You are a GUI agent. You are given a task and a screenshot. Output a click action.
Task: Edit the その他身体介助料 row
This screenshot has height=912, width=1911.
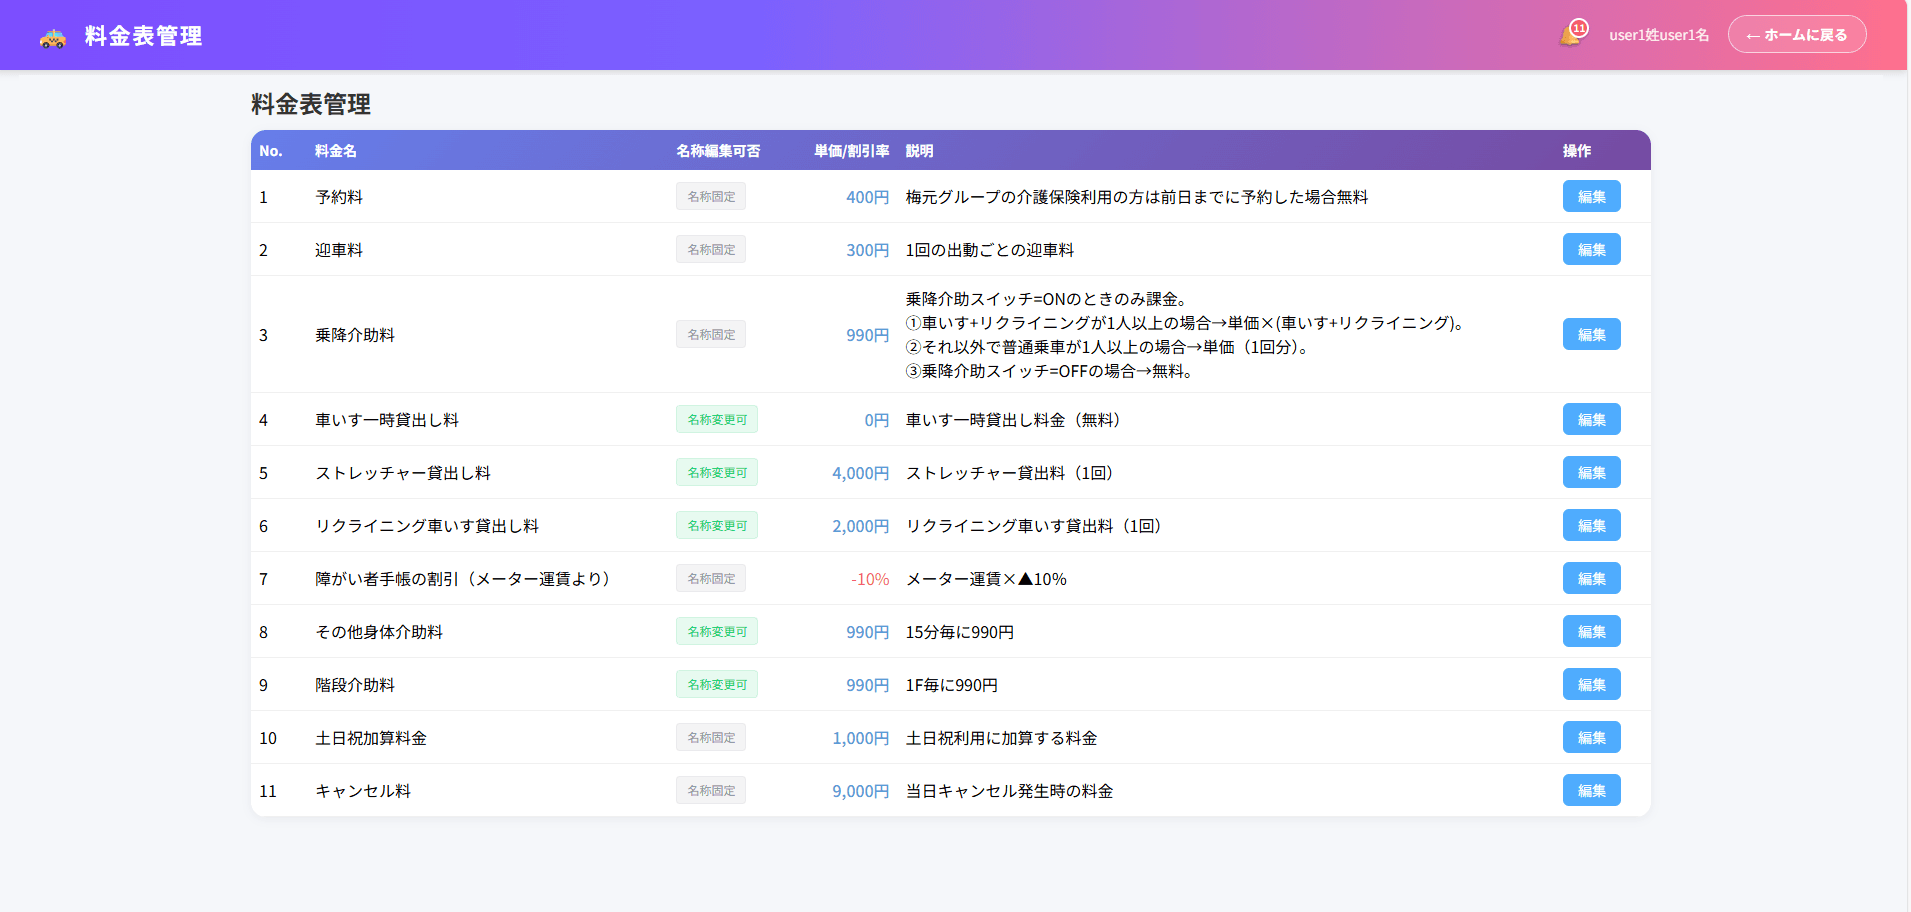coord(1591,632)
